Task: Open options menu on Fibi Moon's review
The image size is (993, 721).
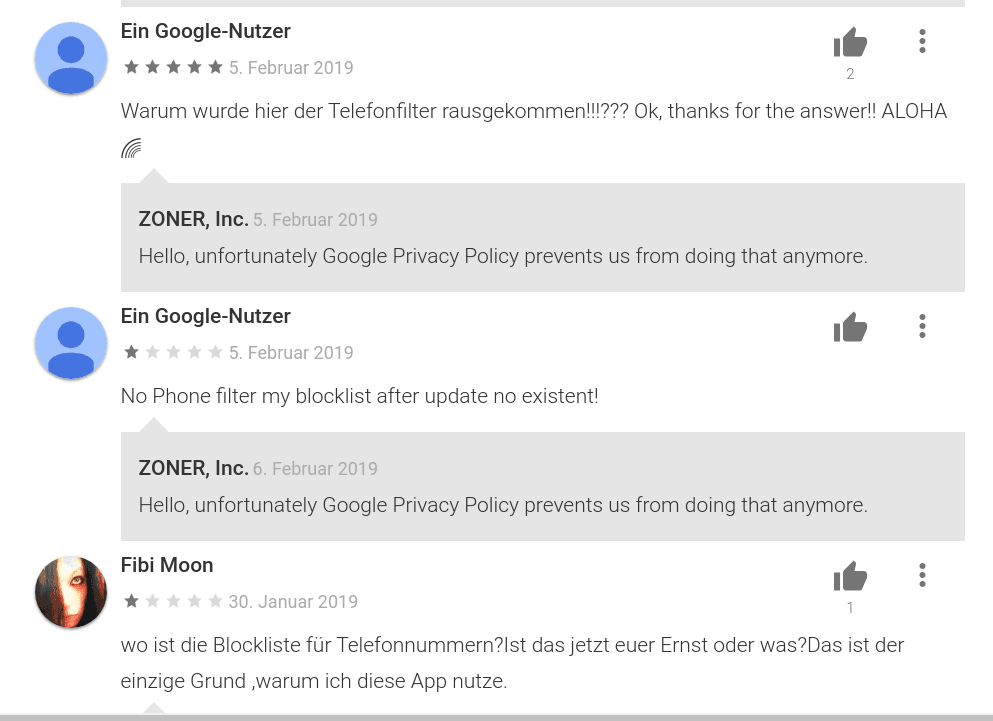Action: (x=922, y=575)
